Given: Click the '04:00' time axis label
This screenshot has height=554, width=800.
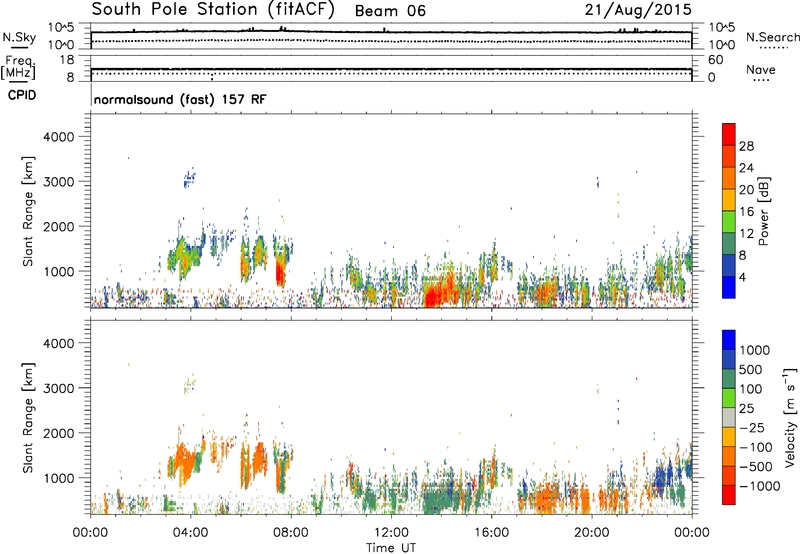Looking at the screenshot, I should (190, 533).
